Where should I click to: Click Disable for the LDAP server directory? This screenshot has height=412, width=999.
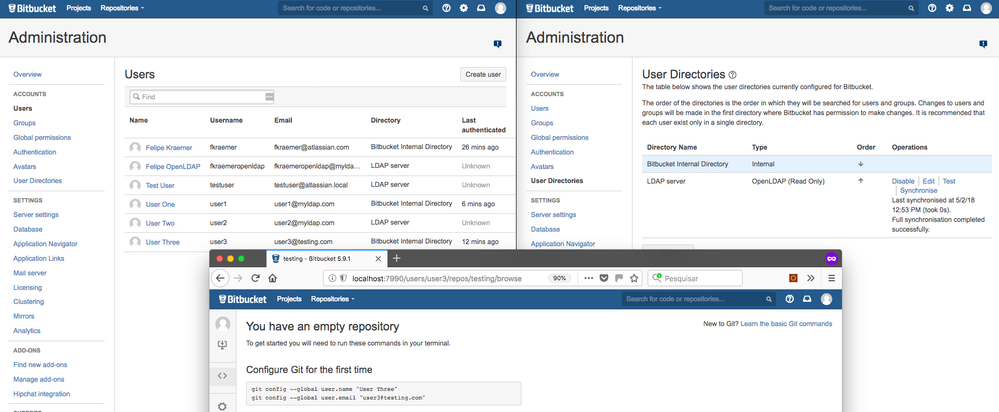(x=903, y=181)
